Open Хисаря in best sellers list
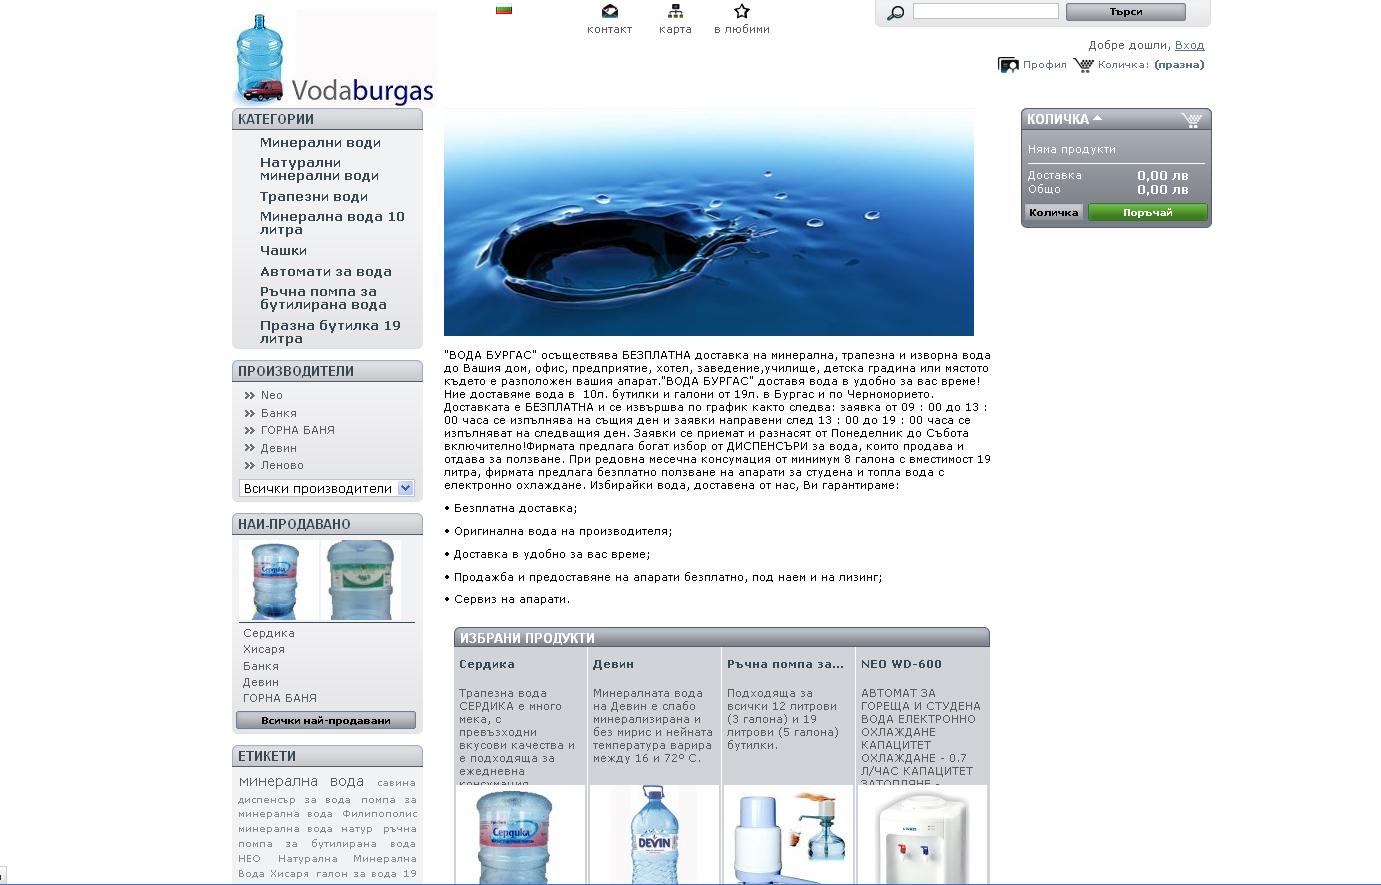The width and height of the screenshot is (1381, 885). coord(264,649)
